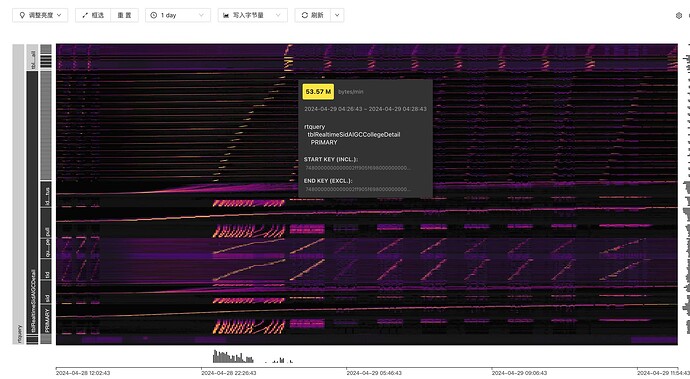Click the histogram bars below the heatmap

pos(252,356)
